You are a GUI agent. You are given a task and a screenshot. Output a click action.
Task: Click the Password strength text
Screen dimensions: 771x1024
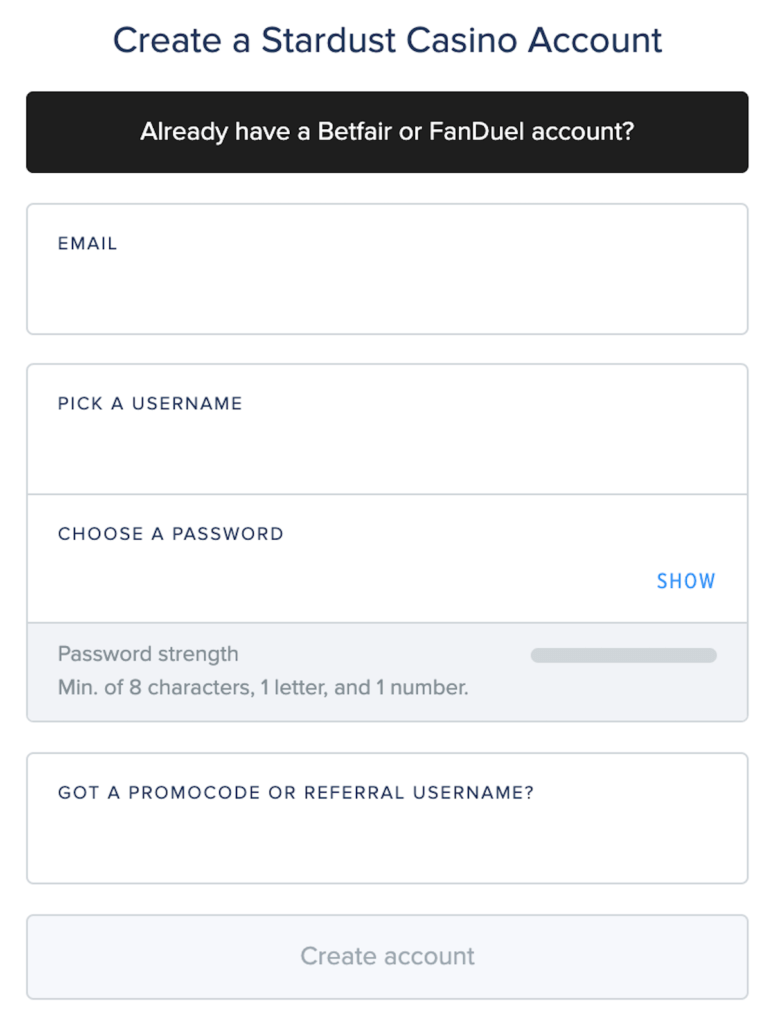tap(148, 655)
